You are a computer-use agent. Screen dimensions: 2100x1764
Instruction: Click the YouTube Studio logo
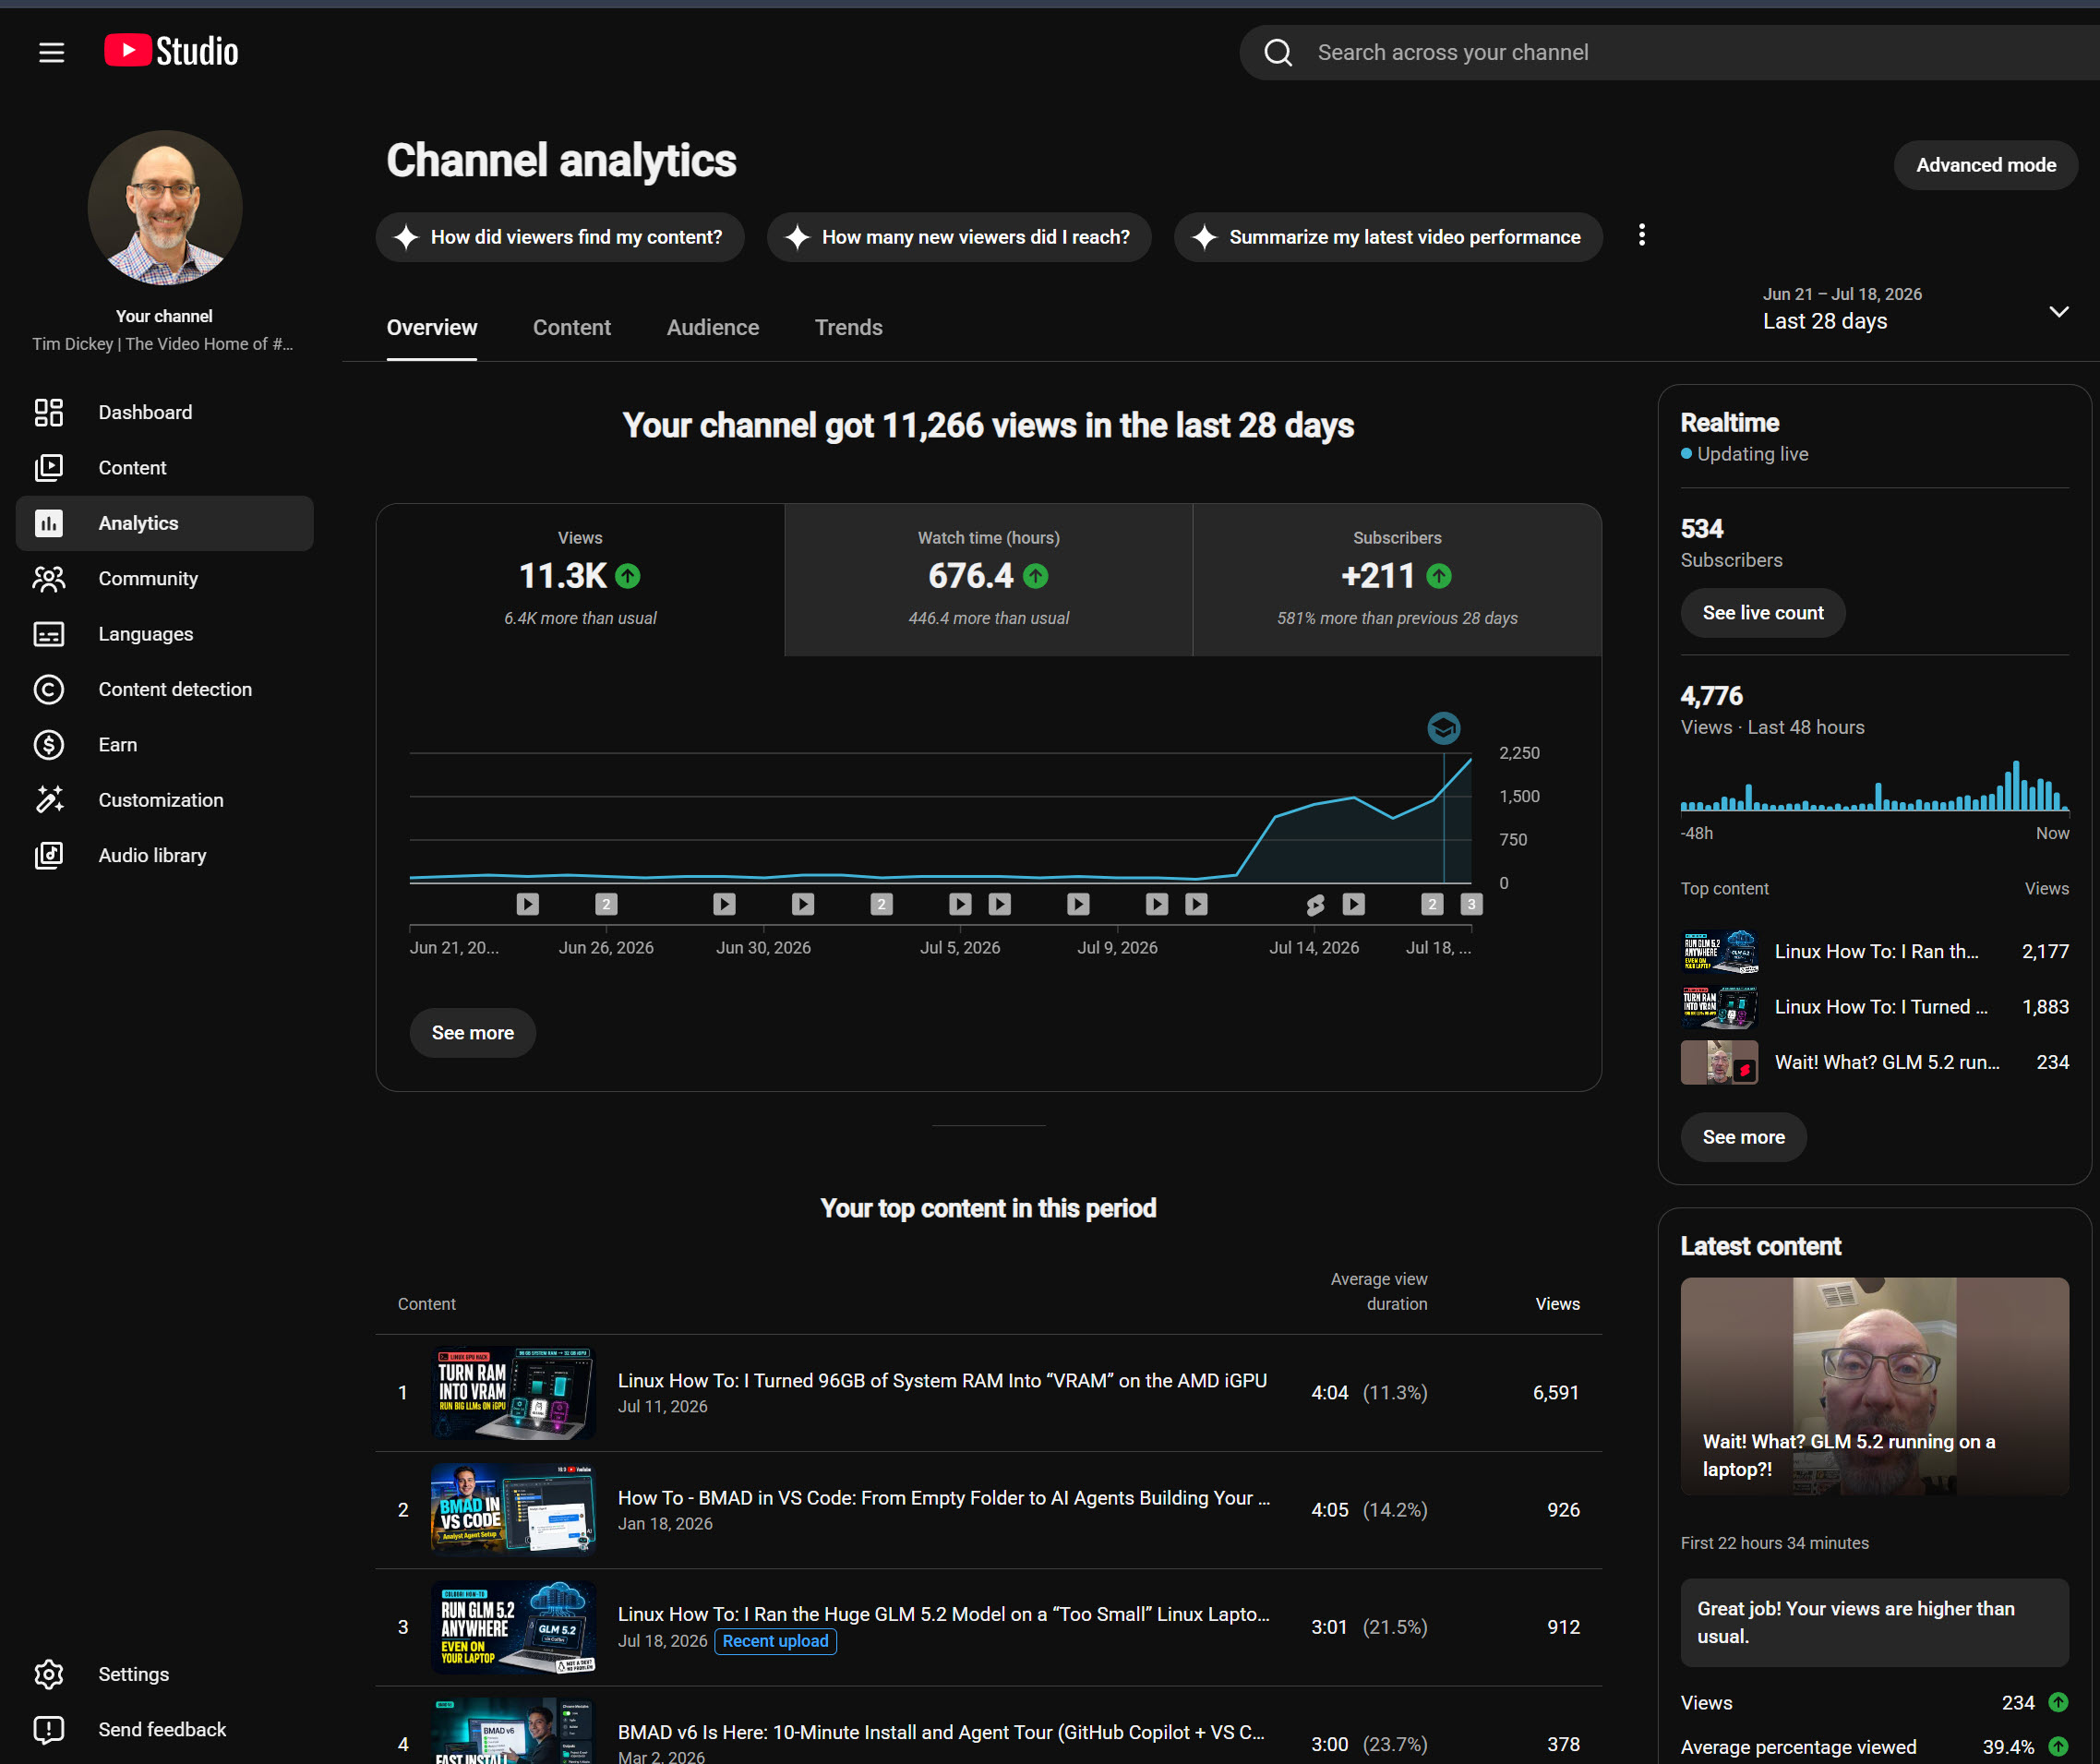[x=171, y=51]
